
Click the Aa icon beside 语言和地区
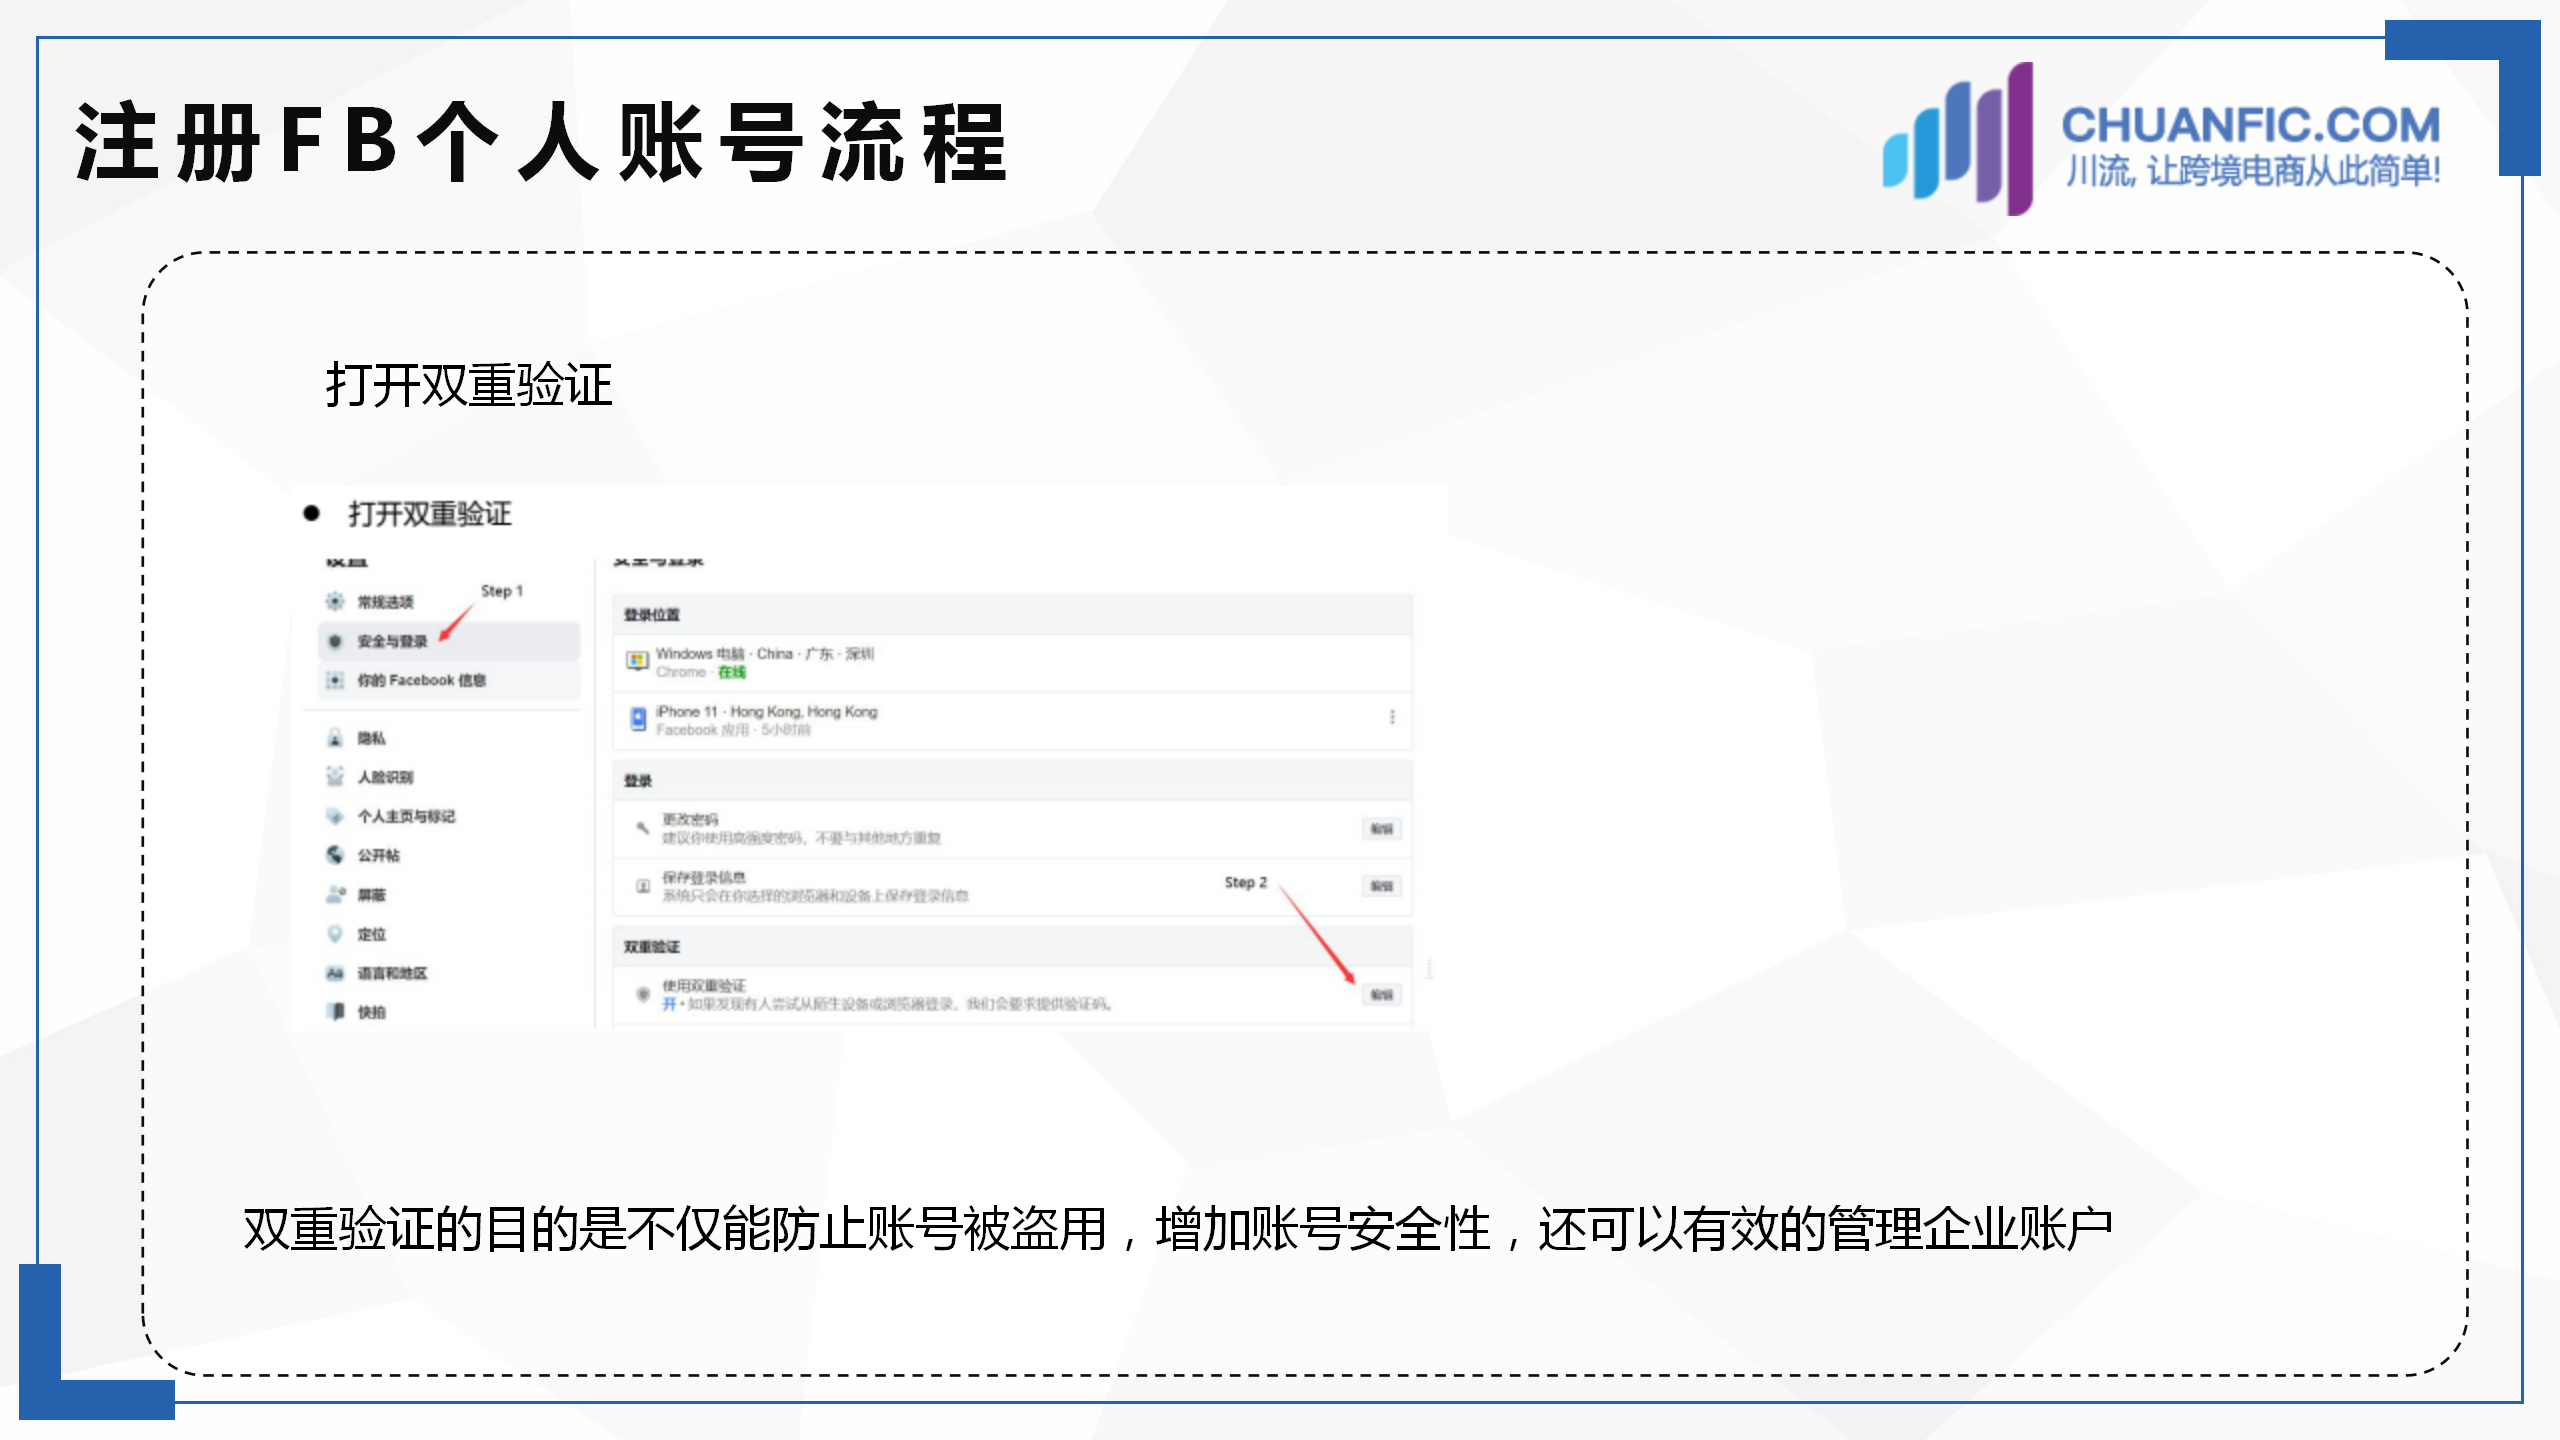click(335, 973)
